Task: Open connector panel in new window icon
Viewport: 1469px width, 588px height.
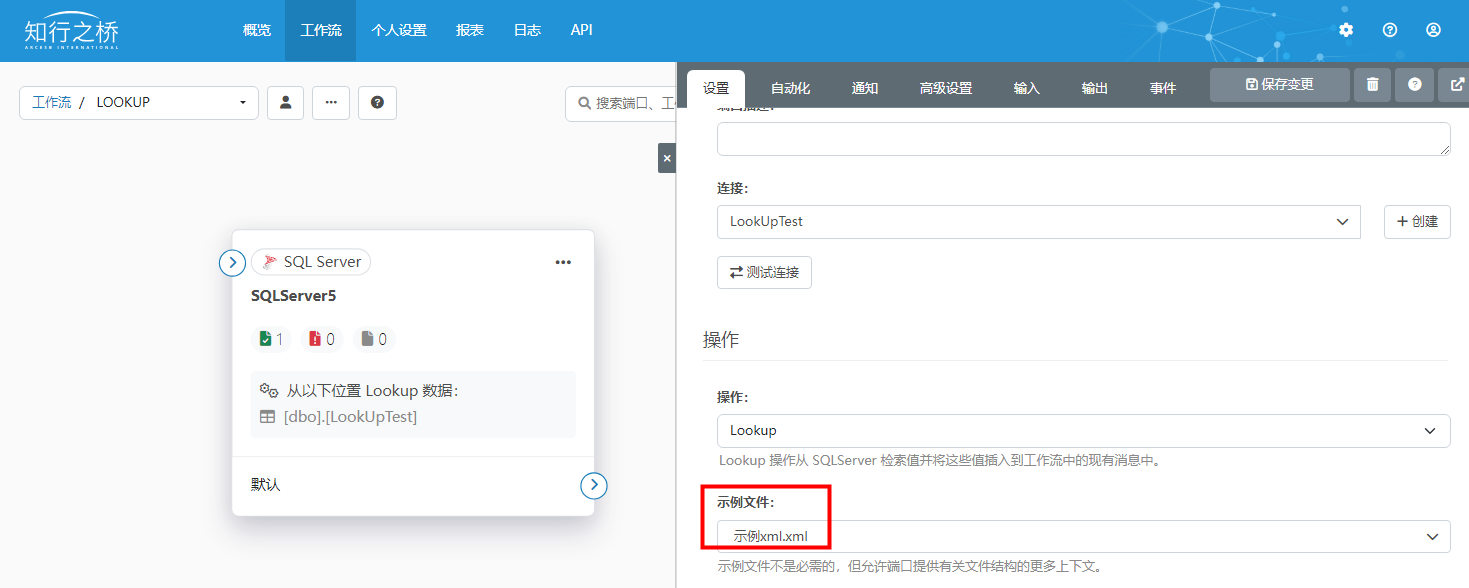Action: pos(1455,85)
